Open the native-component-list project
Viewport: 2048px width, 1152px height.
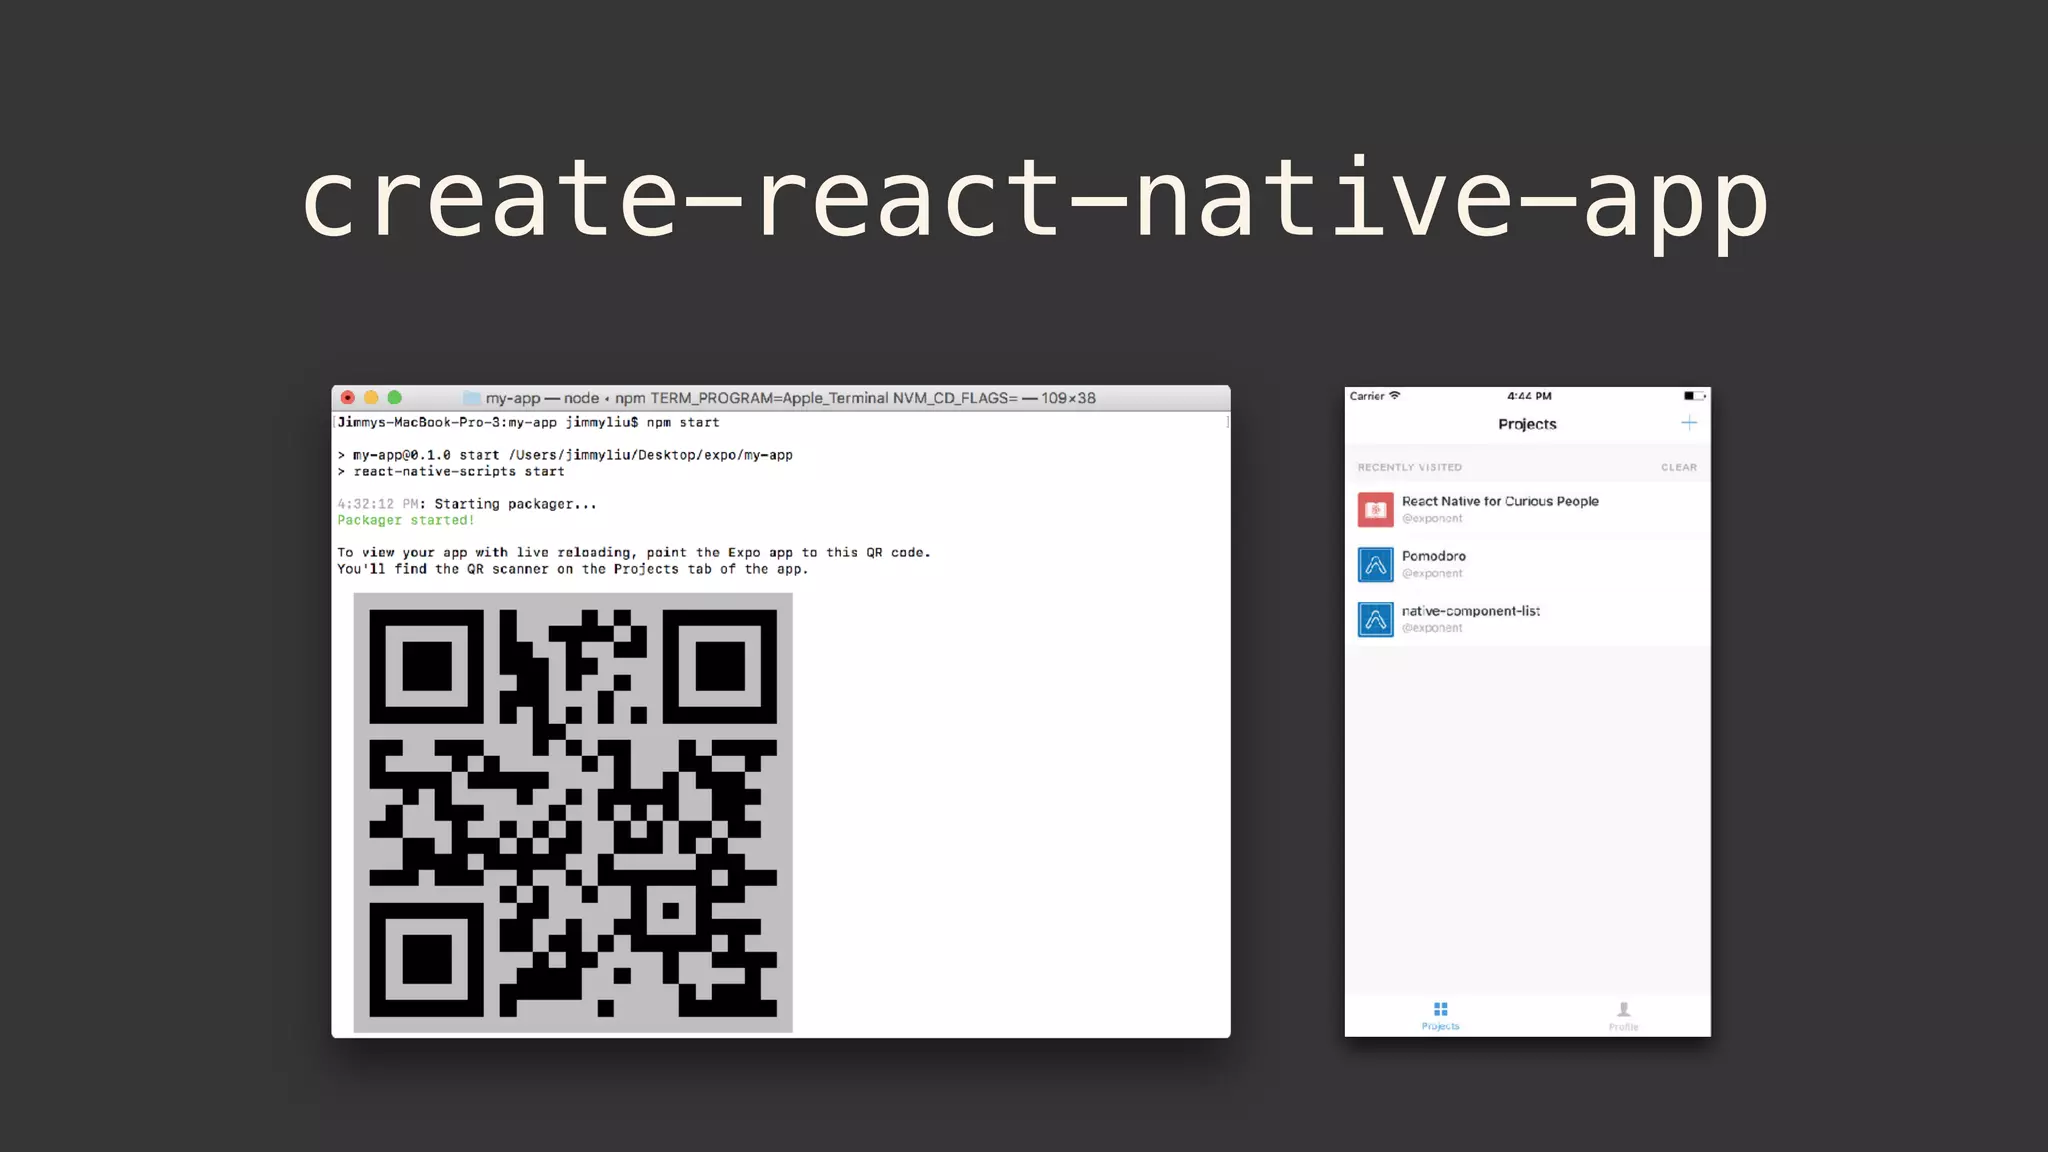1527,619
